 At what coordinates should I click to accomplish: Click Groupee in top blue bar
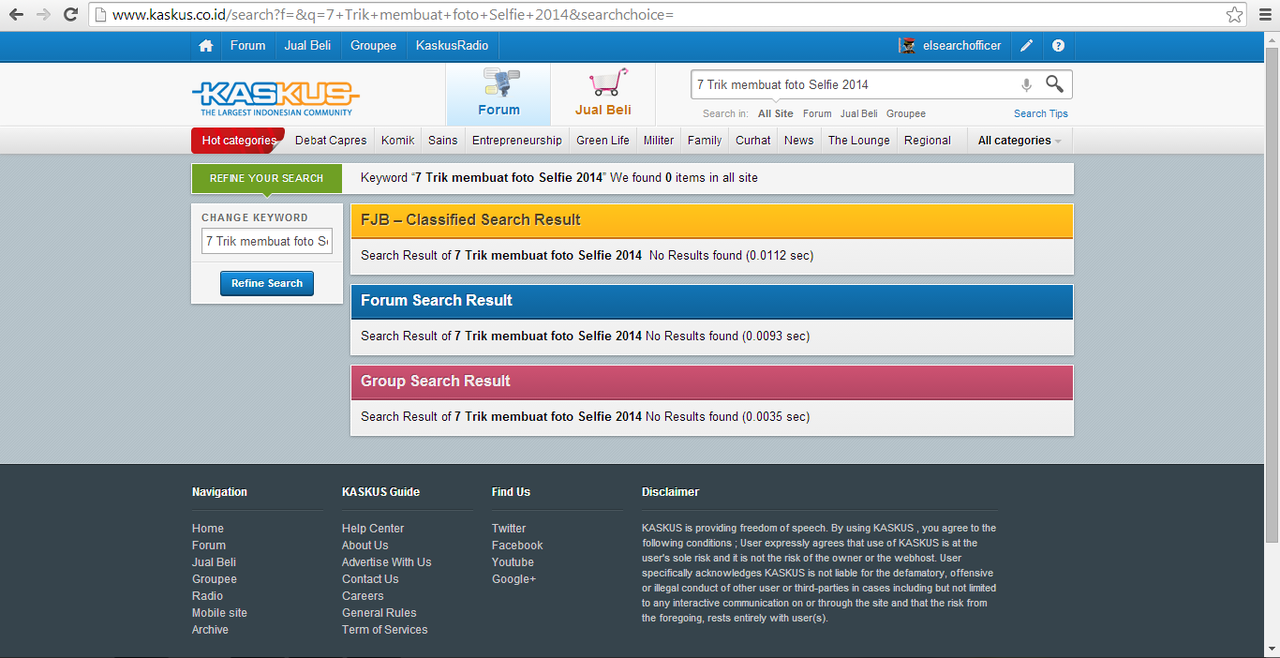(x=373, y=46)
